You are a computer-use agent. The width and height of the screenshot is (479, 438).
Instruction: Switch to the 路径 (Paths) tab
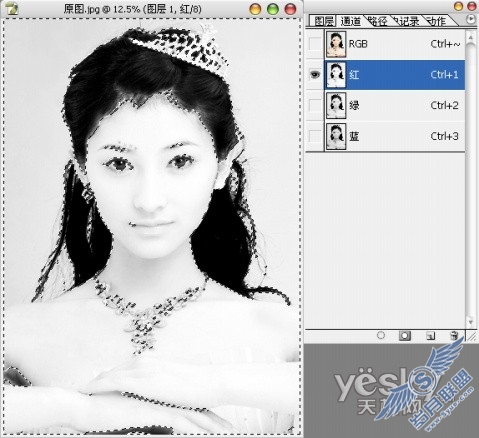point(378,21)
